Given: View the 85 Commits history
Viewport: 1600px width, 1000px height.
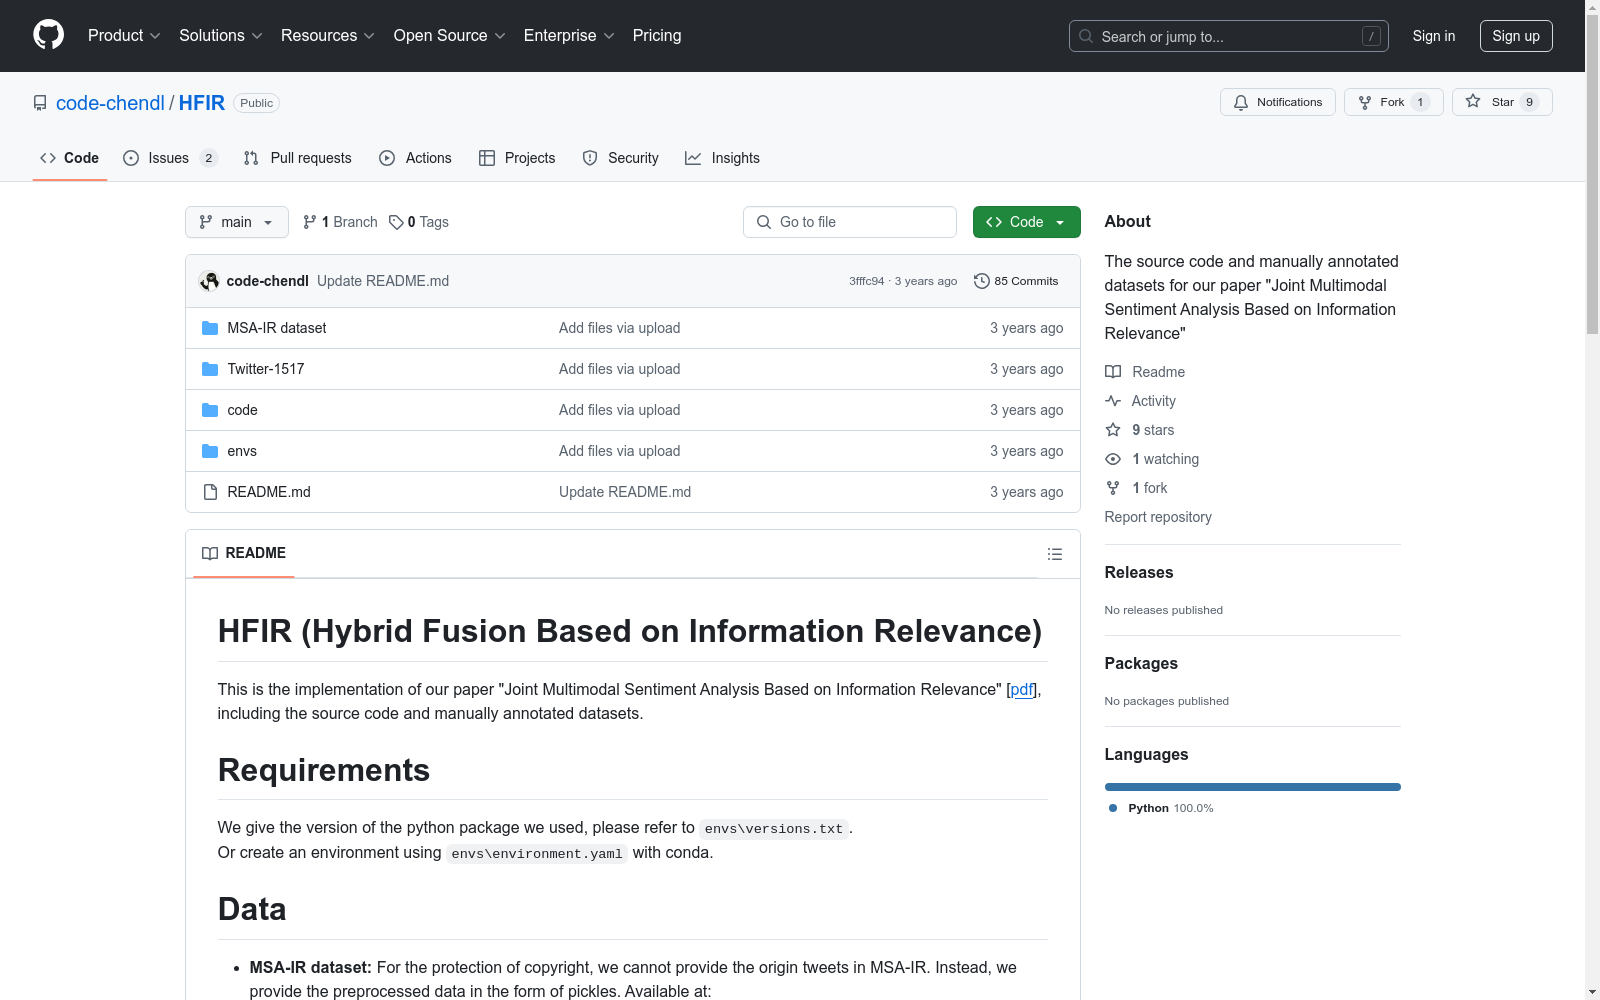Looking at the screenshot, I should pyautogui.click(x=1016, y=281).
